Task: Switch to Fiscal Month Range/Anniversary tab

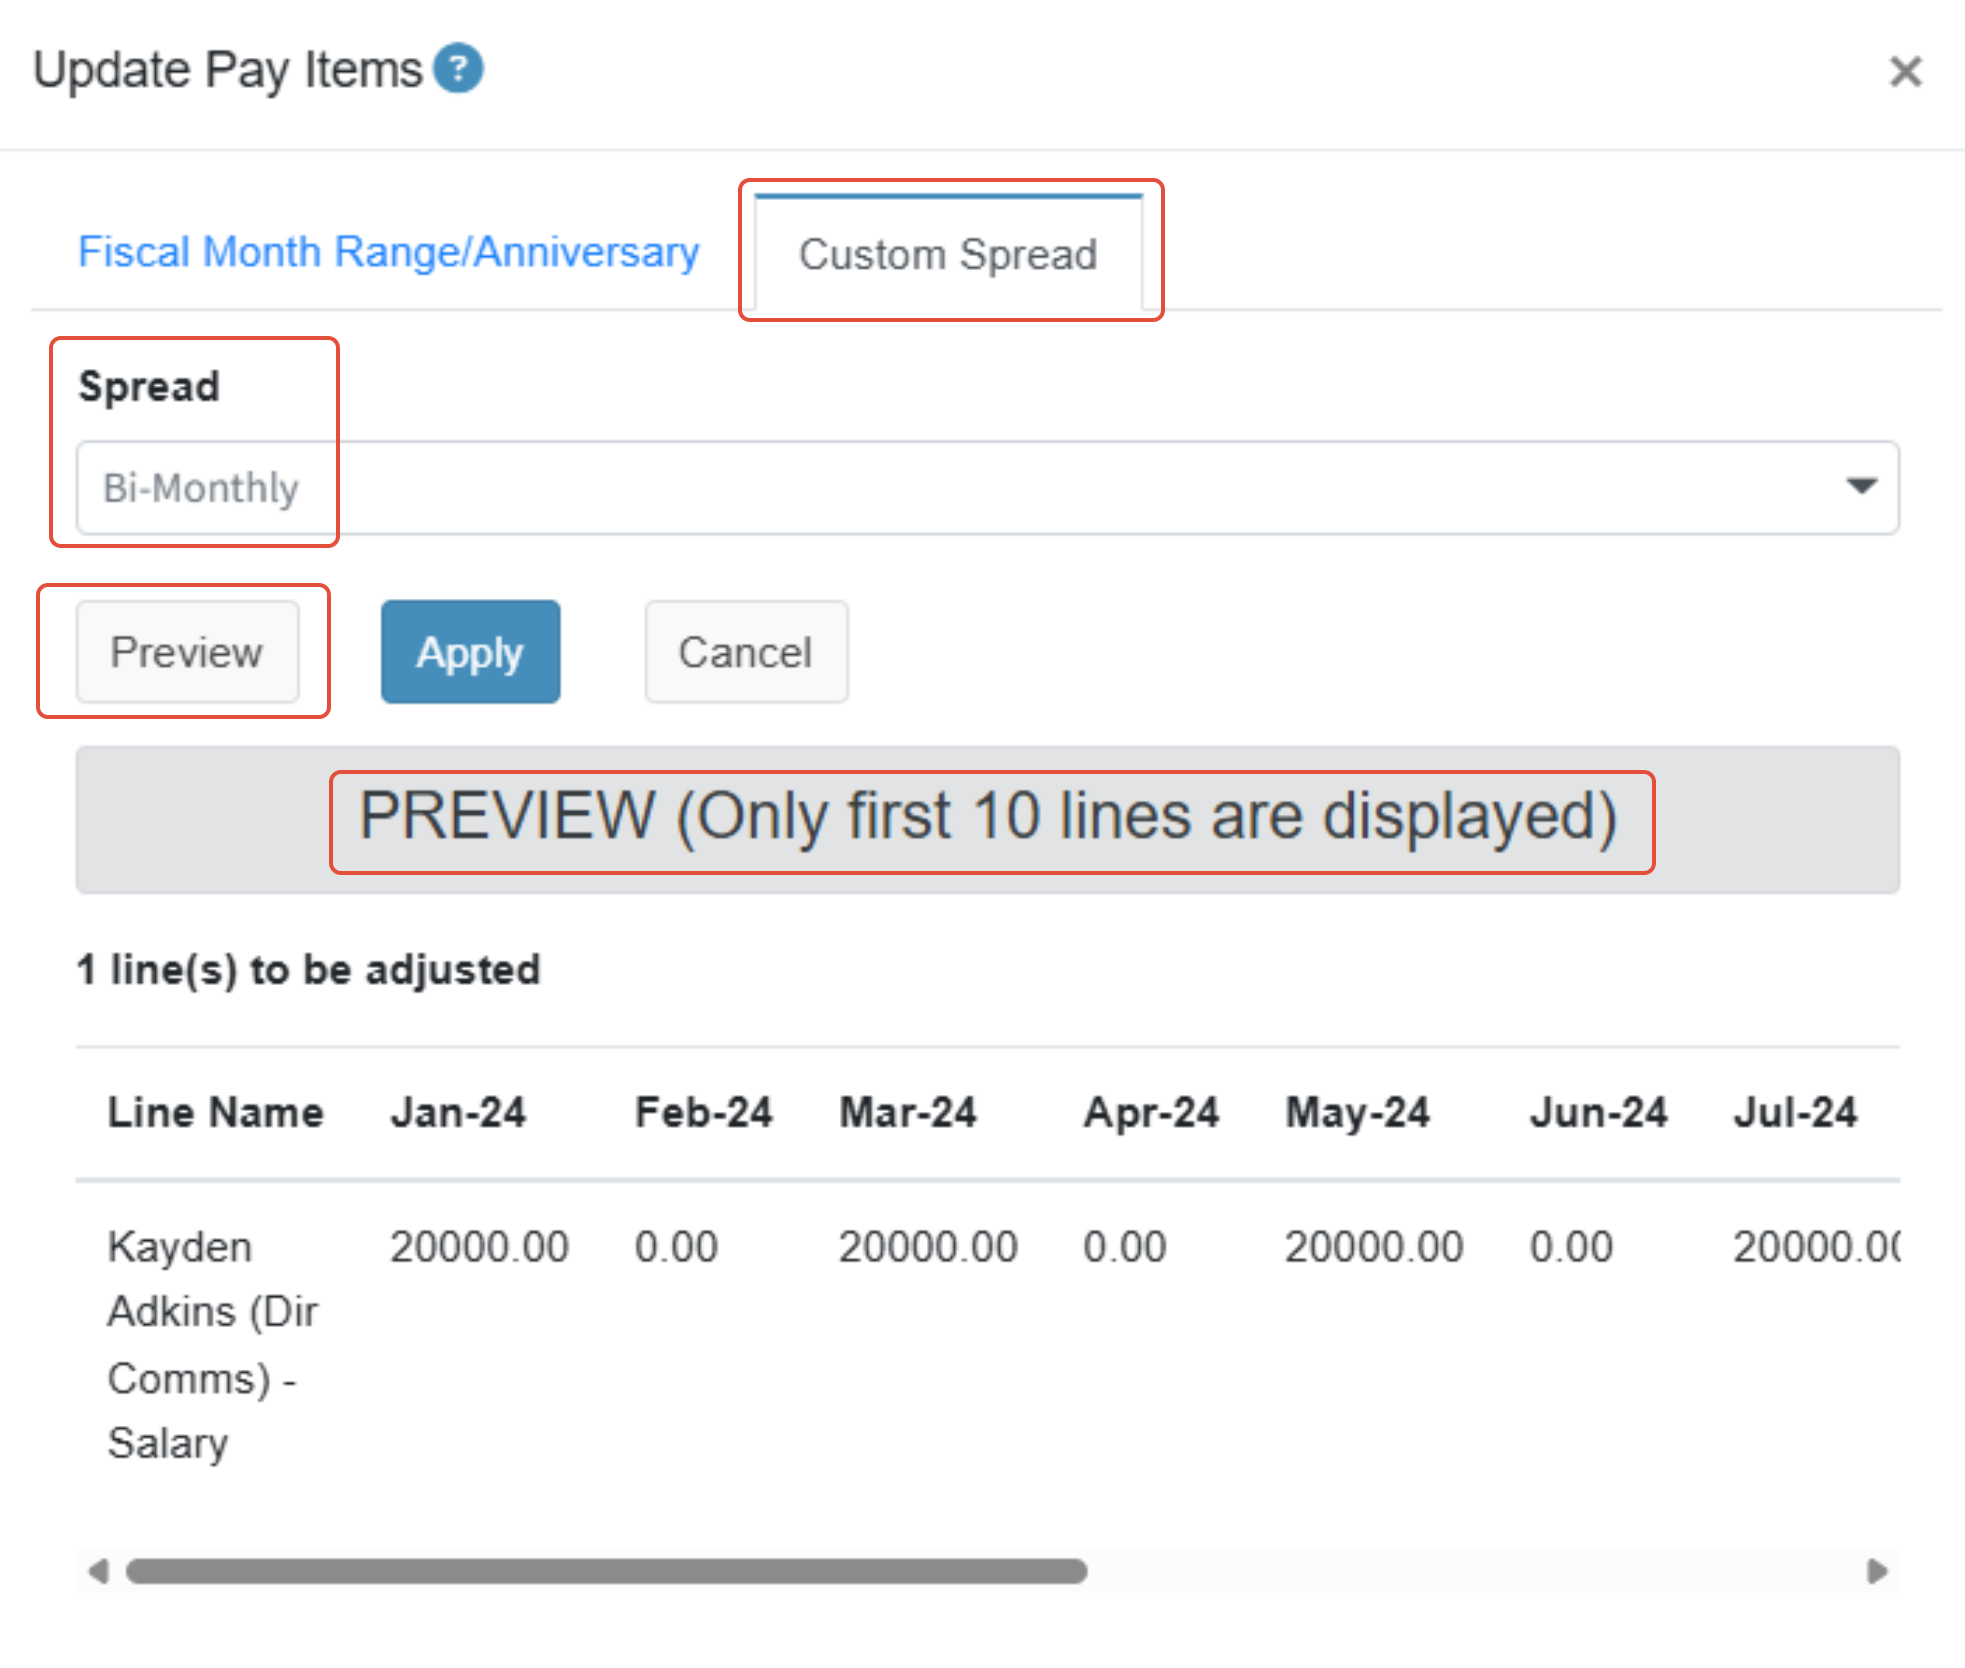Action: 388,252
